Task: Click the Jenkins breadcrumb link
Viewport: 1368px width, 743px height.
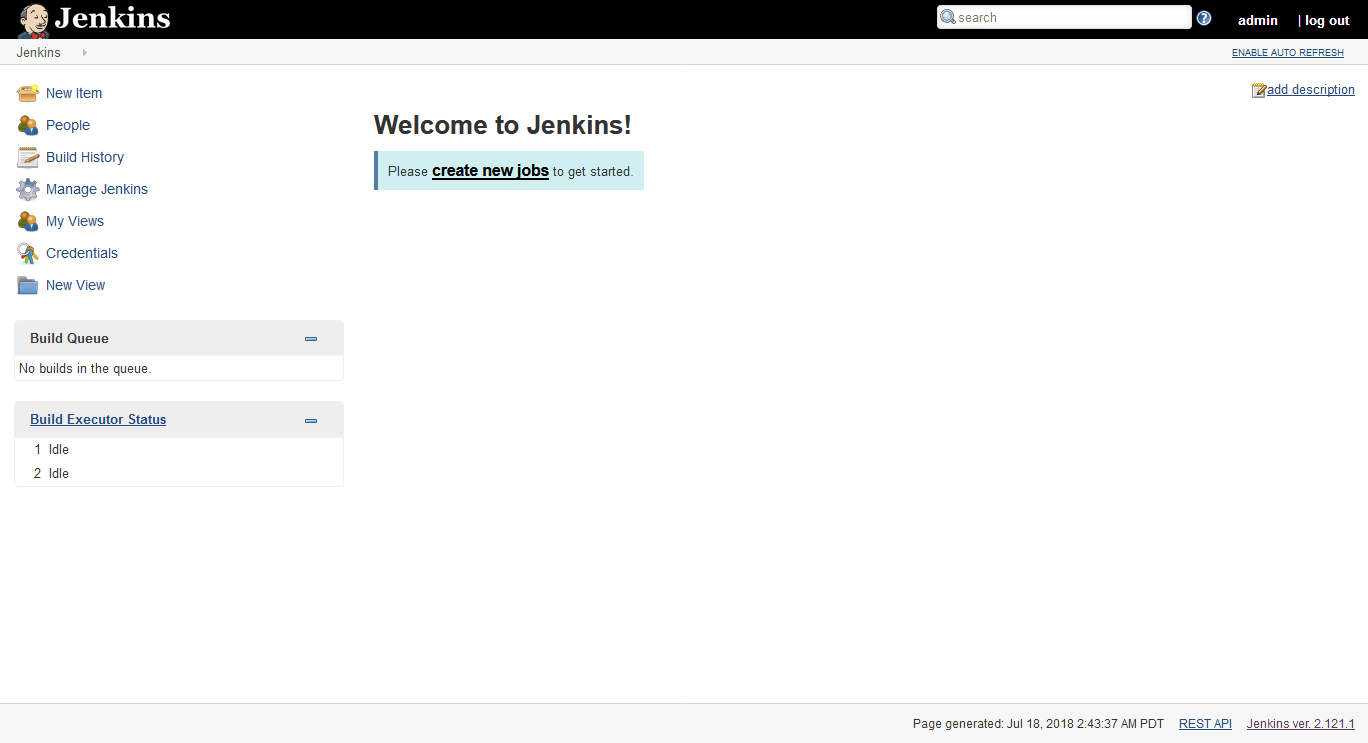Action: [38, 52]
